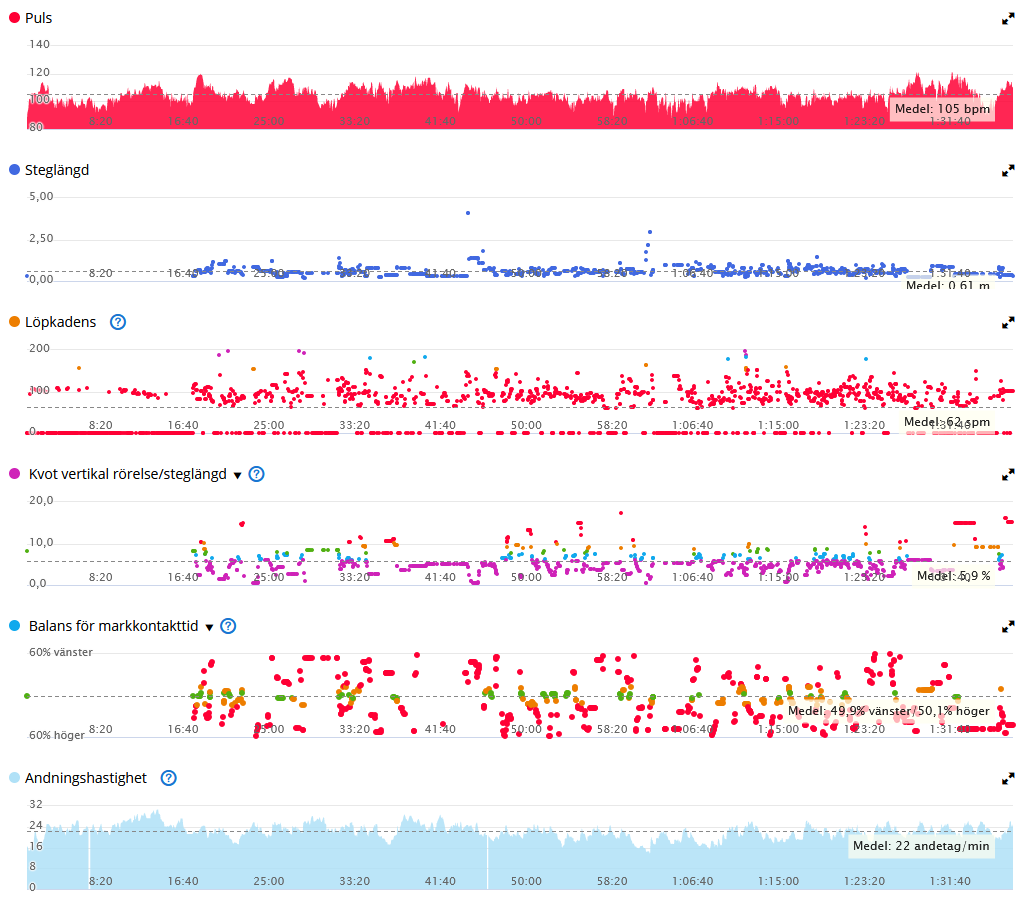The height and width of the screenshot is (899, 1025).
Task: Expand the Balans för markkontakttid chart
Action: point(1008,627)
